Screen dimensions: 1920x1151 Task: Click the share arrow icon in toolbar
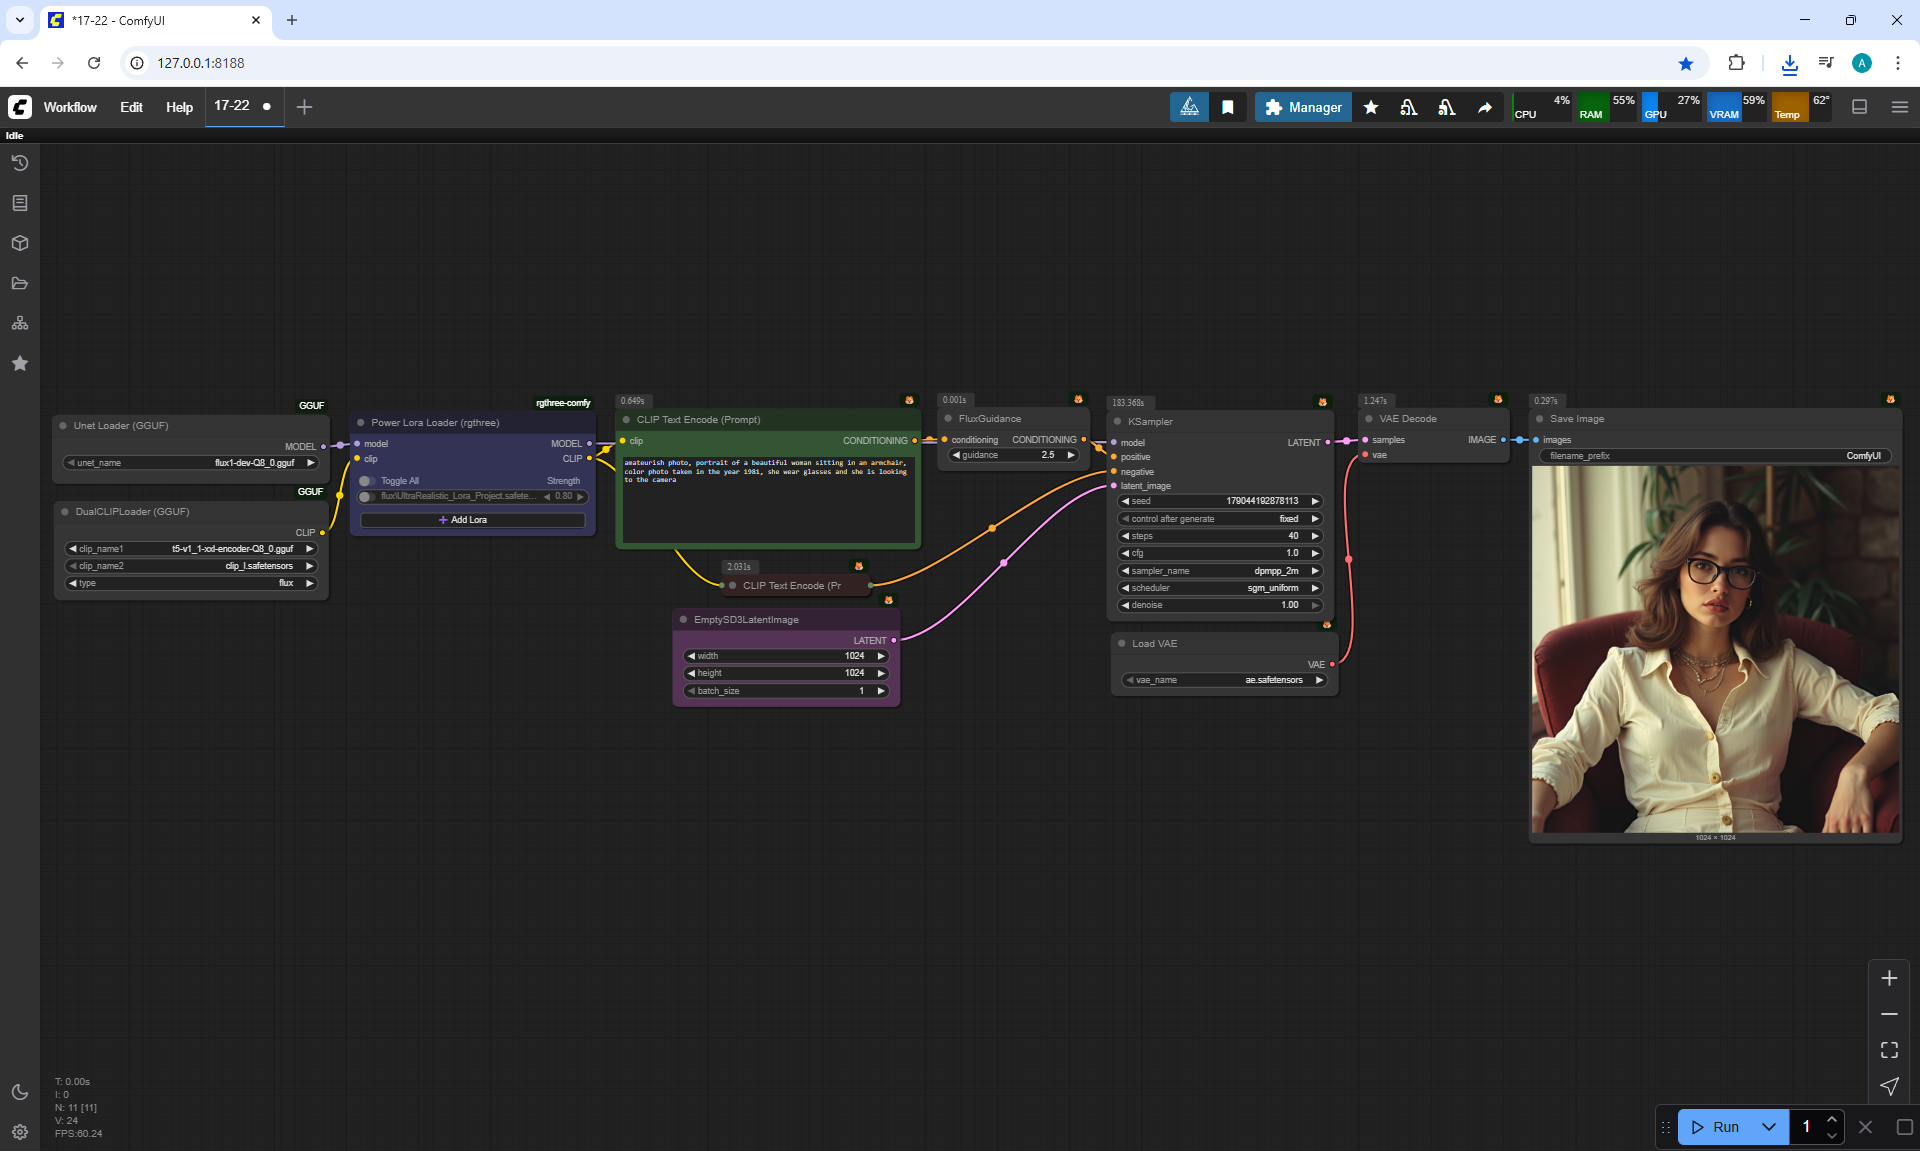1485,107
